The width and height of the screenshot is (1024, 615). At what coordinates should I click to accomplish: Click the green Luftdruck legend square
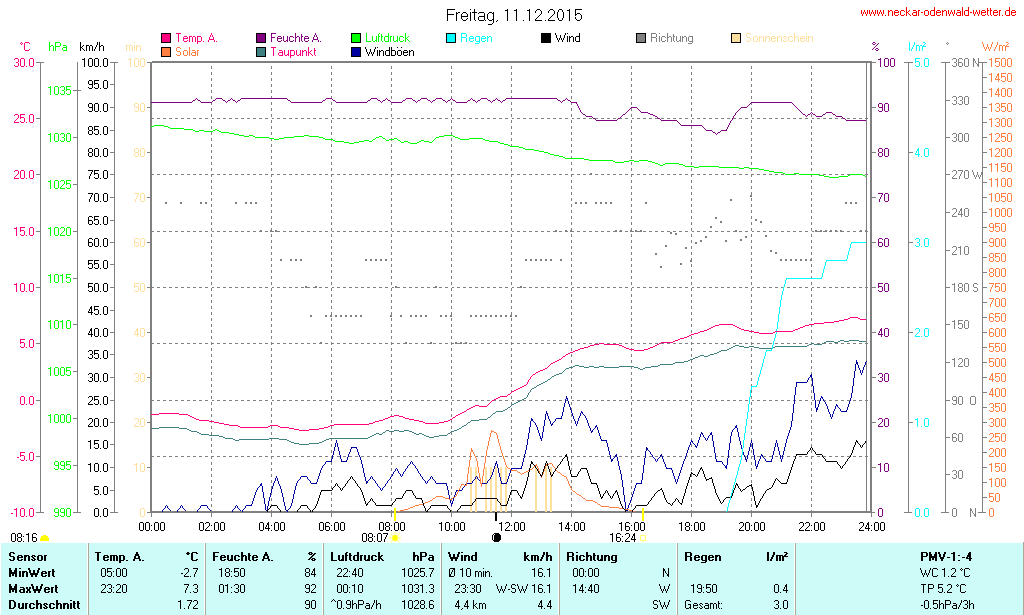click(356, 39)
